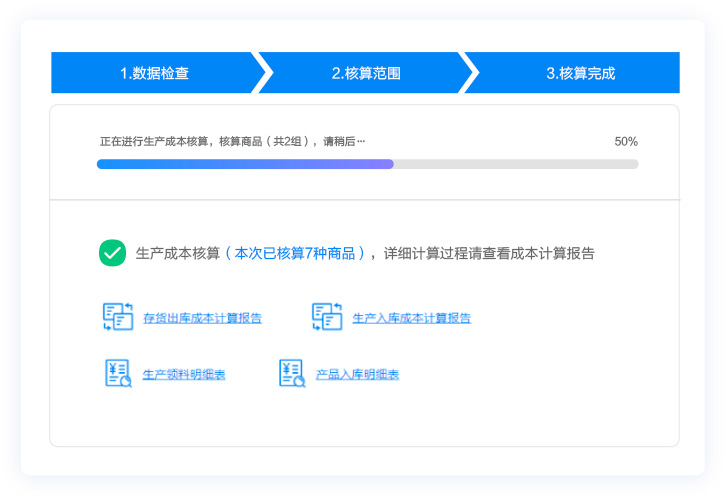View the 生产领料明细表 link
Screen dimensions: 727x499
184,375
